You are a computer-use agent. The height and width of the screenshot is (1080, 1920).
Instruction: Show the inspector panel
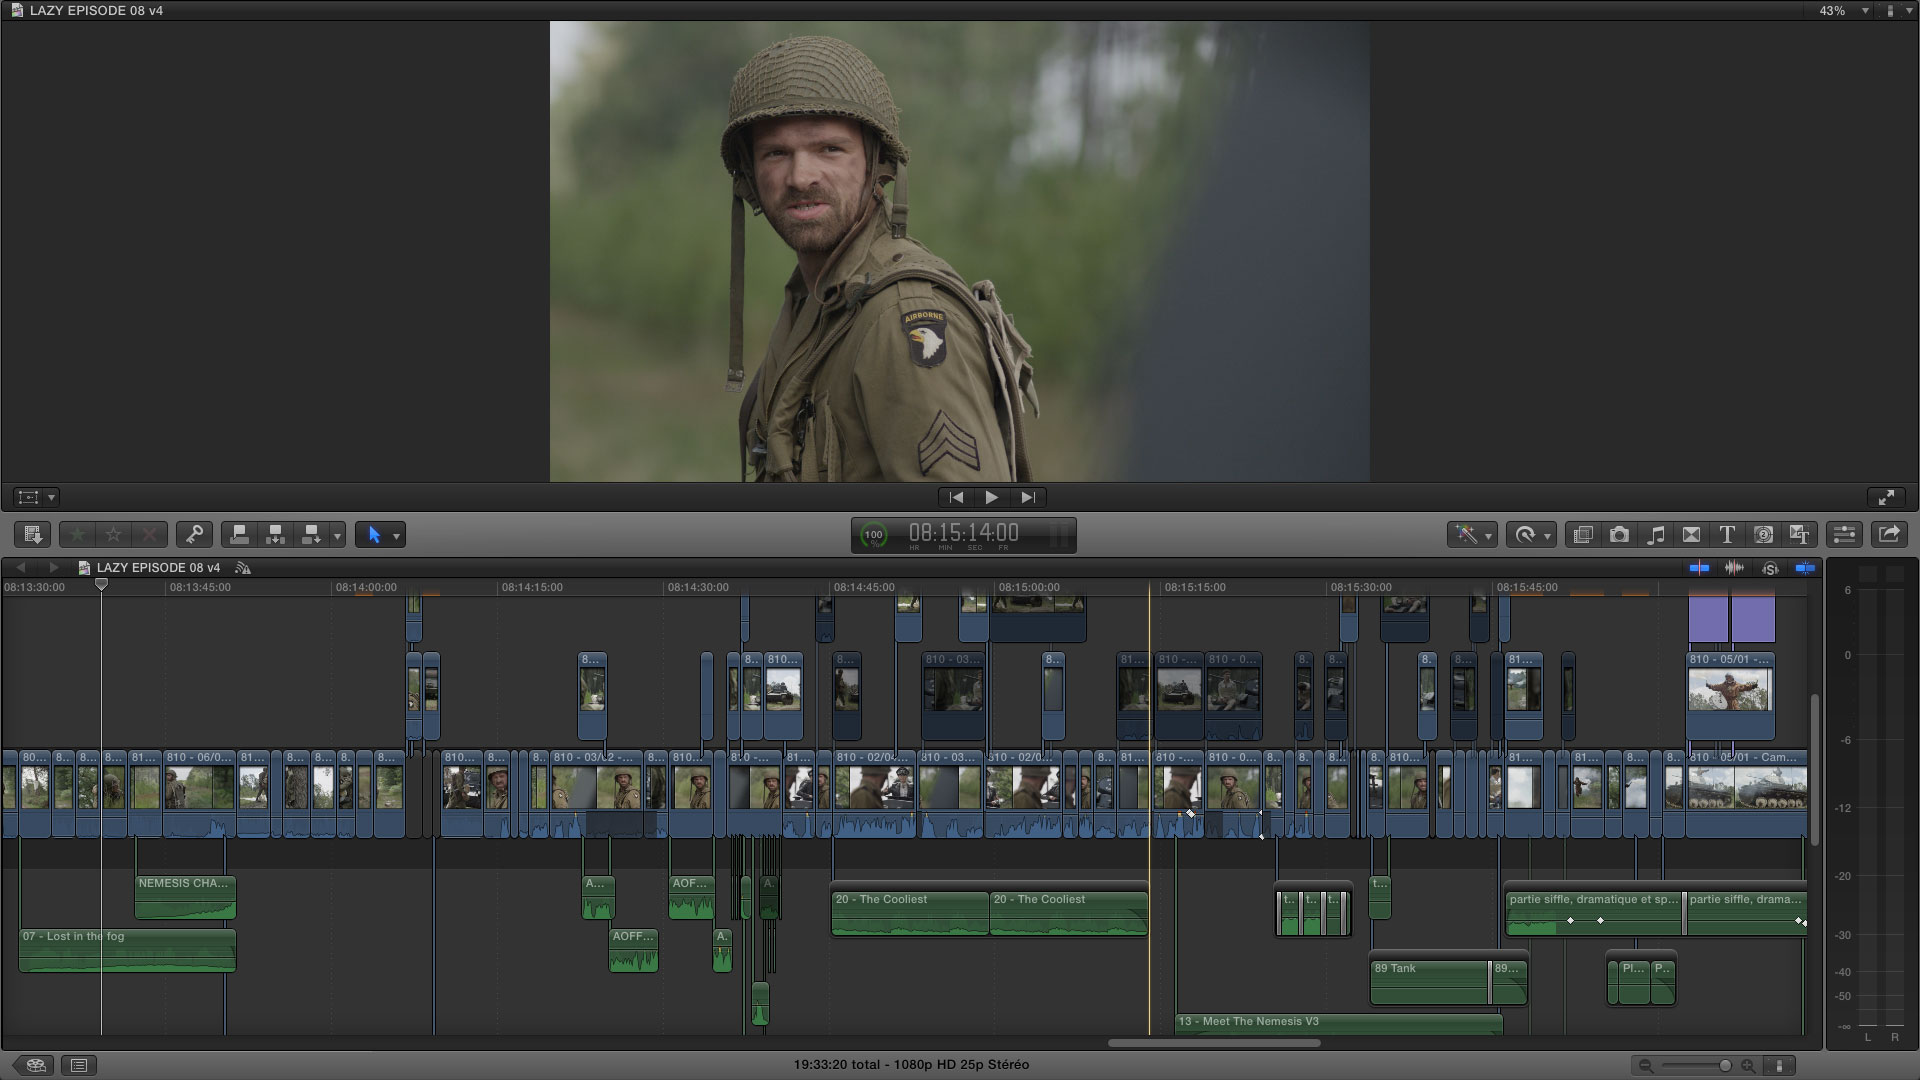(x=1844, y=535)
